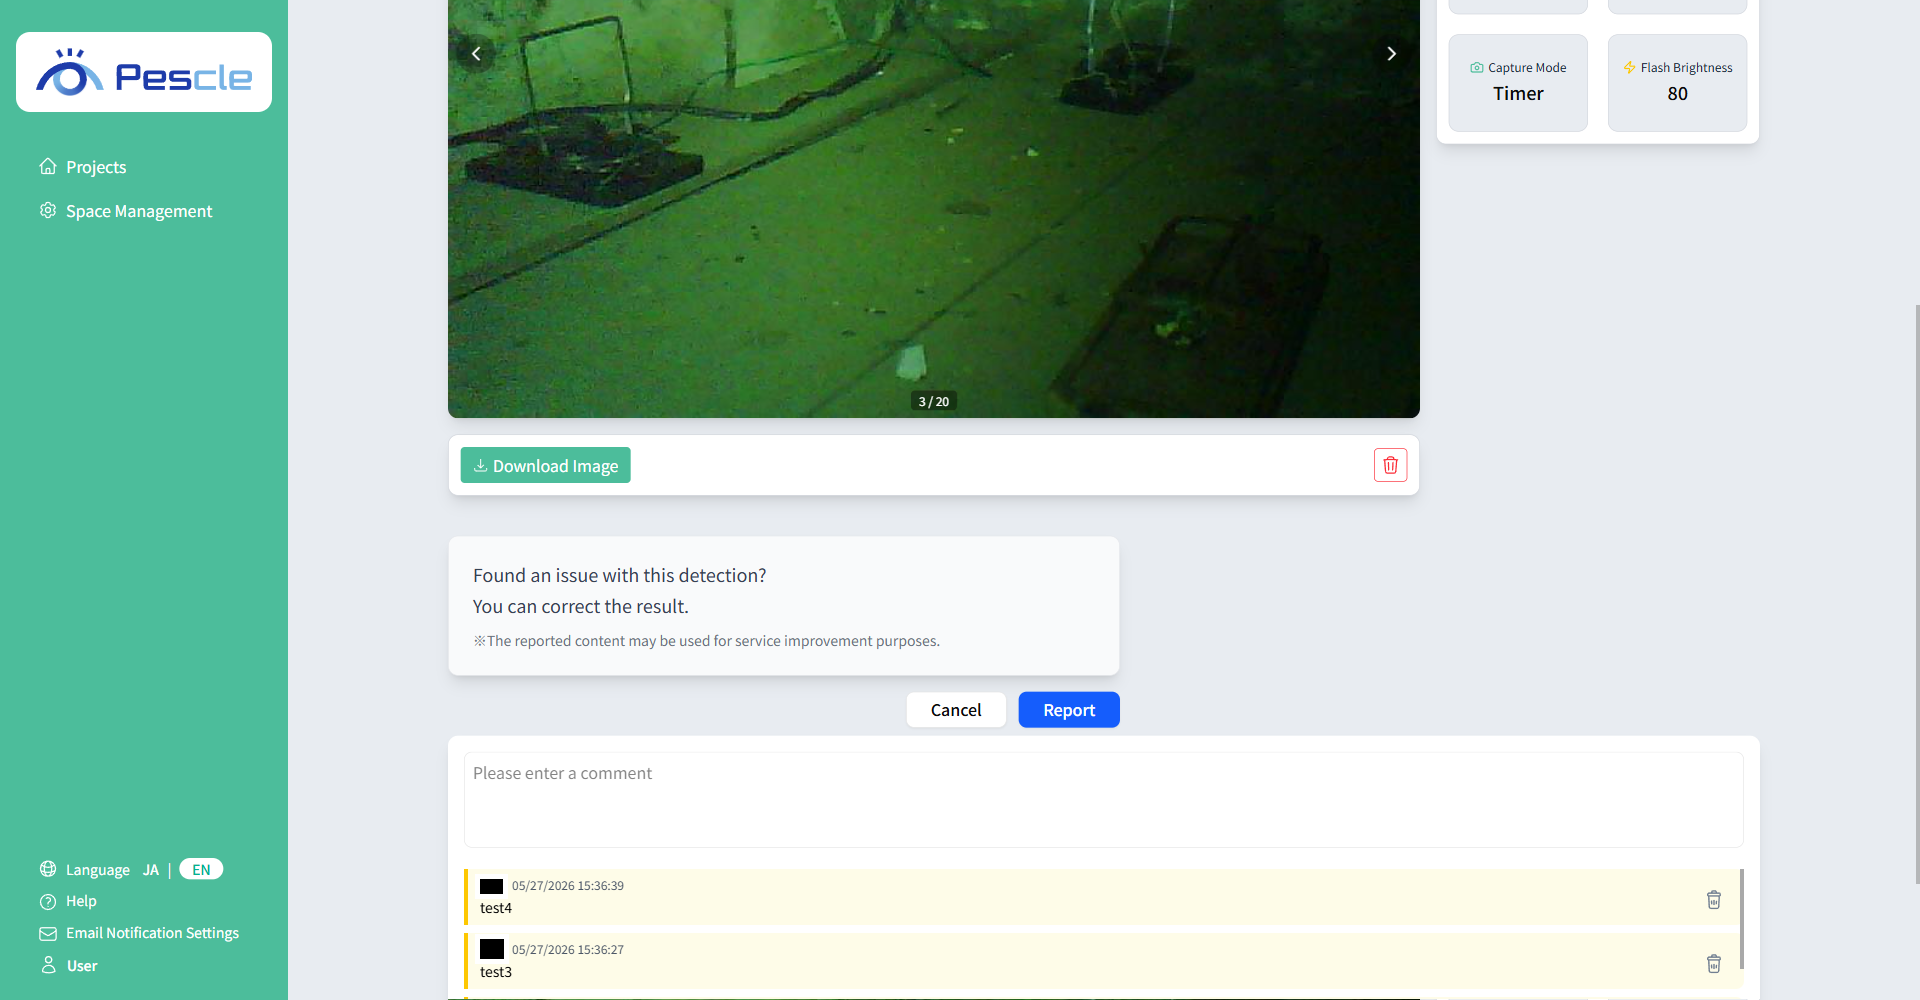Click the comment list scrollbar
Screen dimensions: 1920x1000
click(1742, 919)
